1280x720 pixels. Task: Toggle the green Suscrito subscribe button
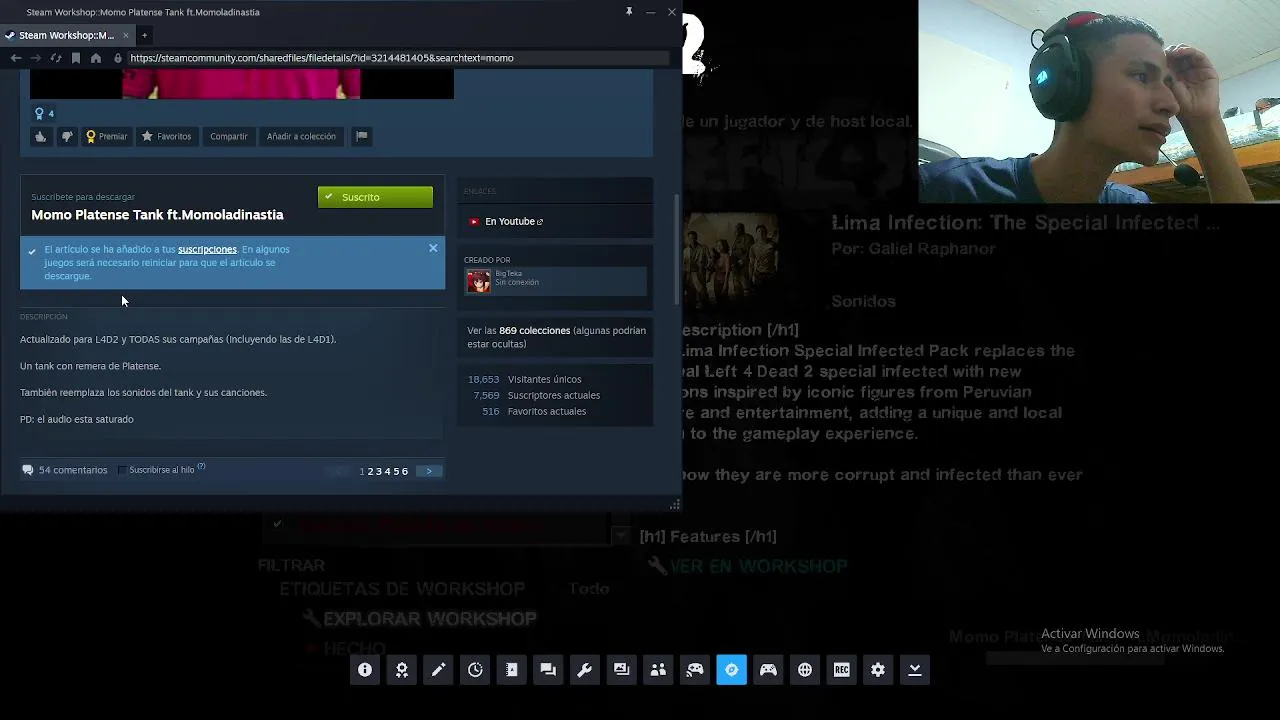(375, 197)
